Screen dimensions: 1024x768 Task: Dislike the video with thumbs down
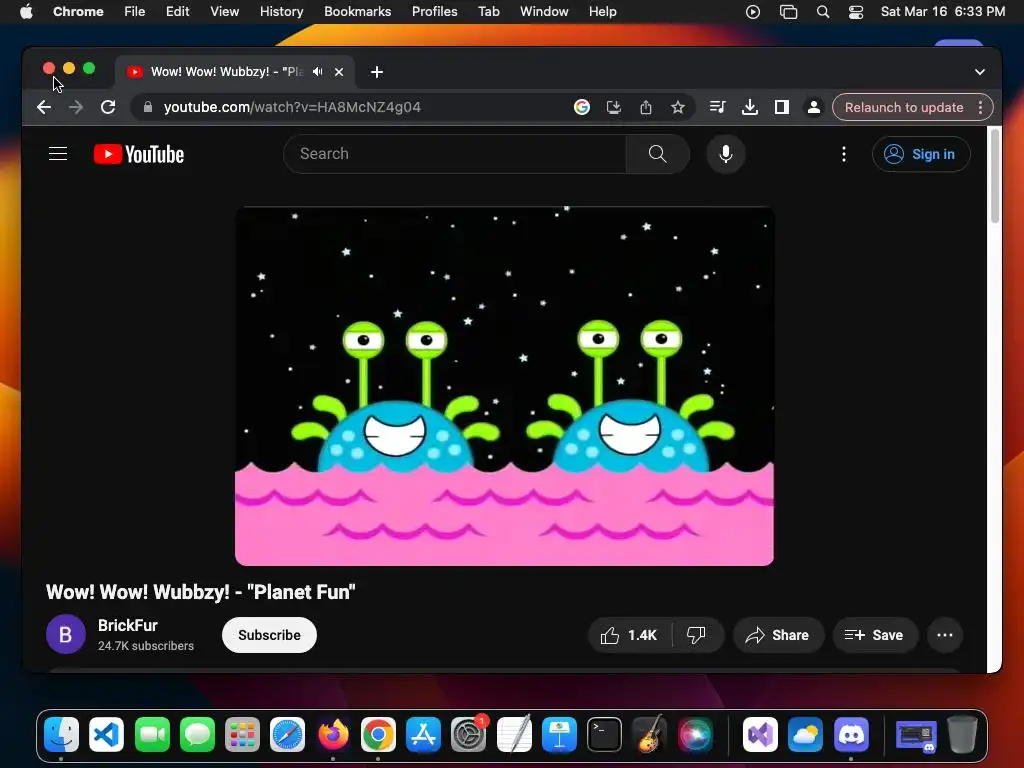(x=696, y=635)
